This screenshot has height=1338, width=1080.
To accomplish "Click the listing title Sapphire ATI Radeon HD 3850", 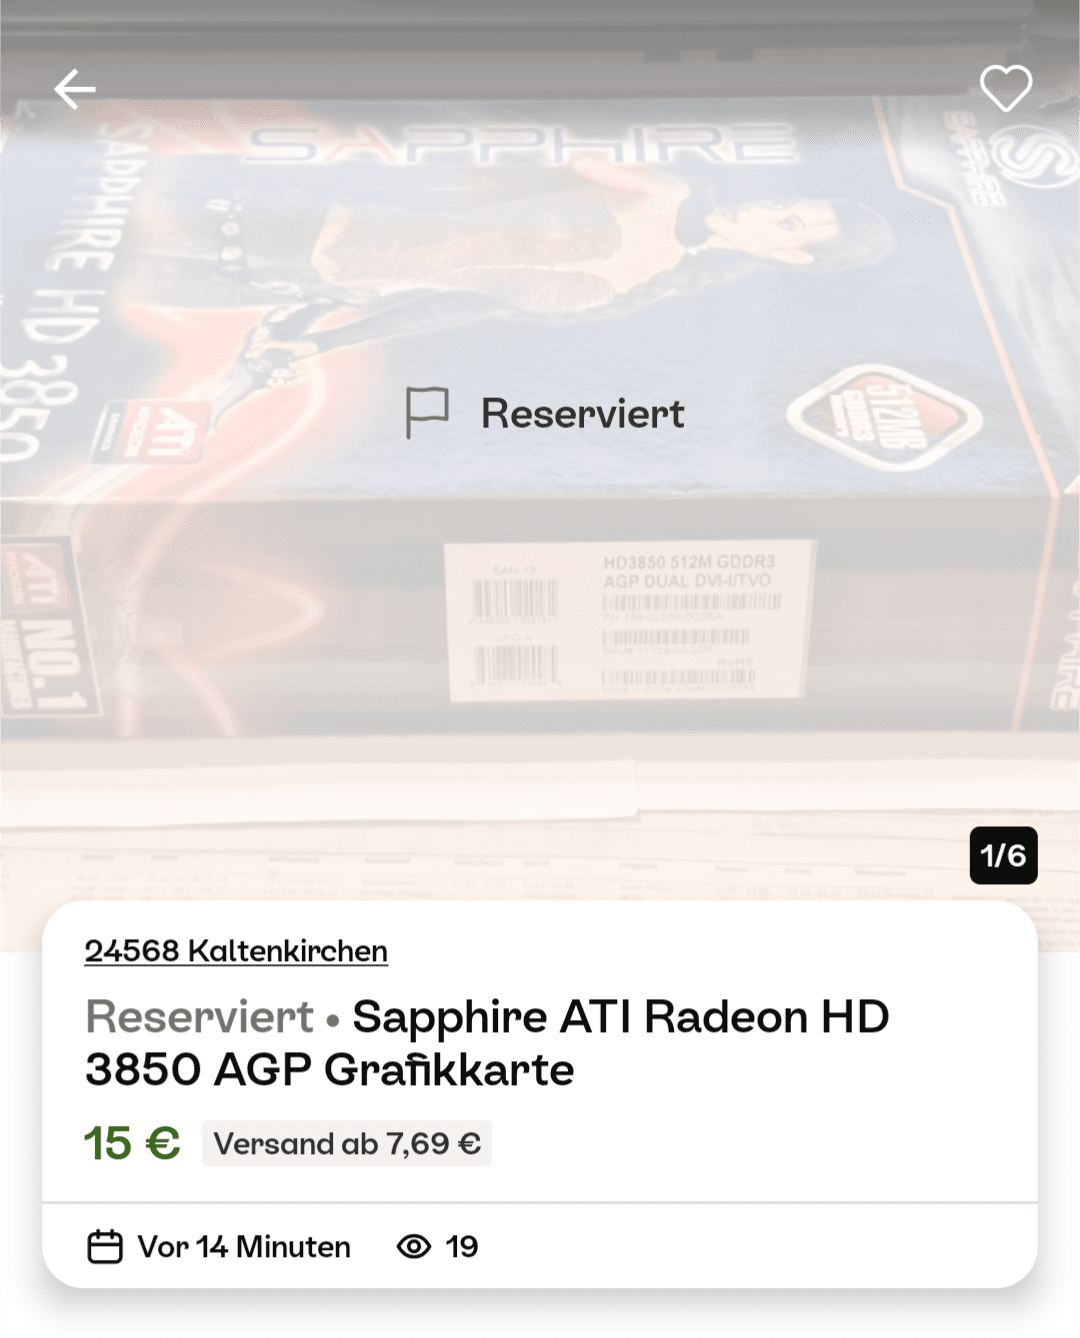I will point(487,1043).
